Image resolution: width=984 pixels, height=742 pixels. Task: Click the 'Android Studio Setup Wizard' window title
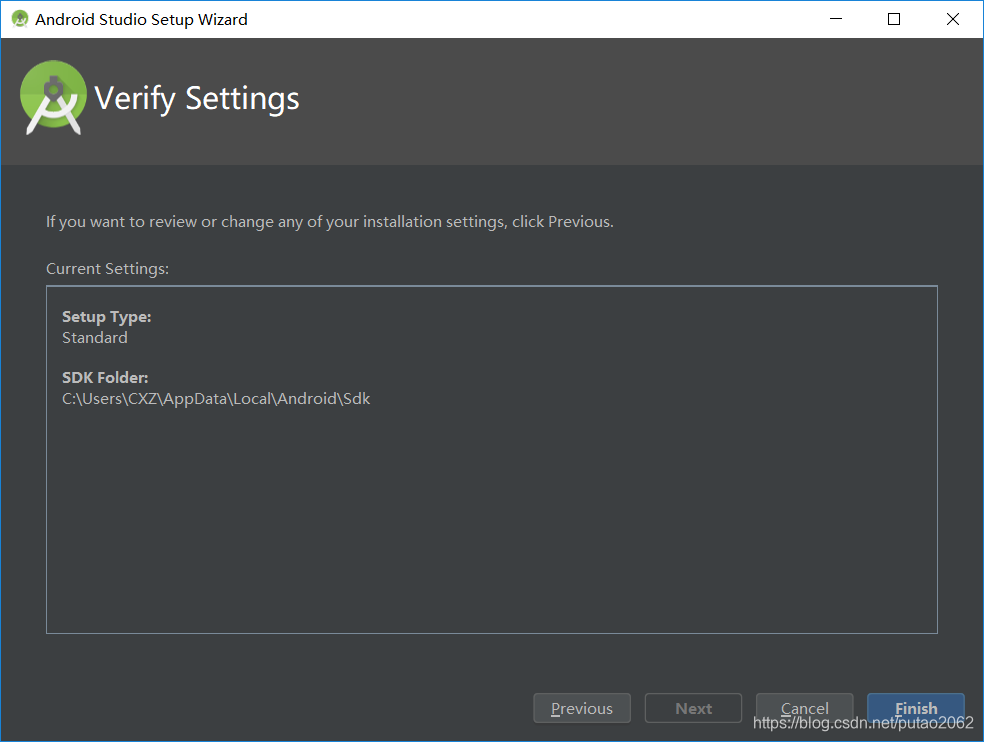pyautogui.click(x=141, y=19)
